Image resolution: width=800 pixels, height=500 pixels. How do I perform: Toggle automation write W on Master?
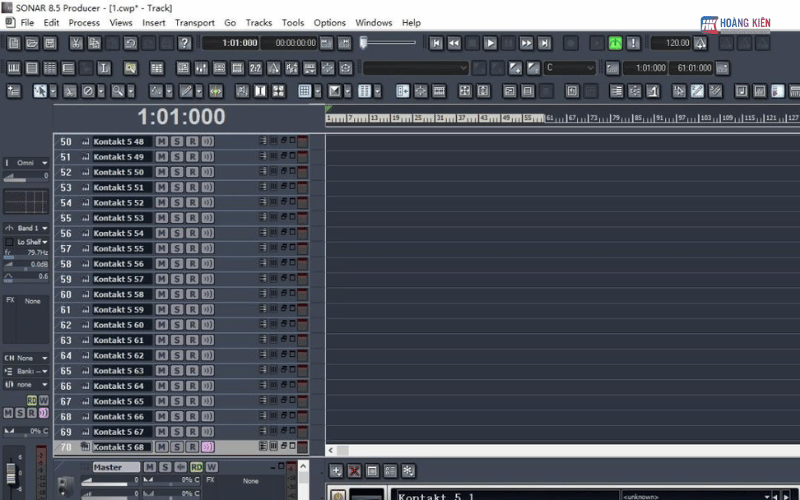coord(212,467)
